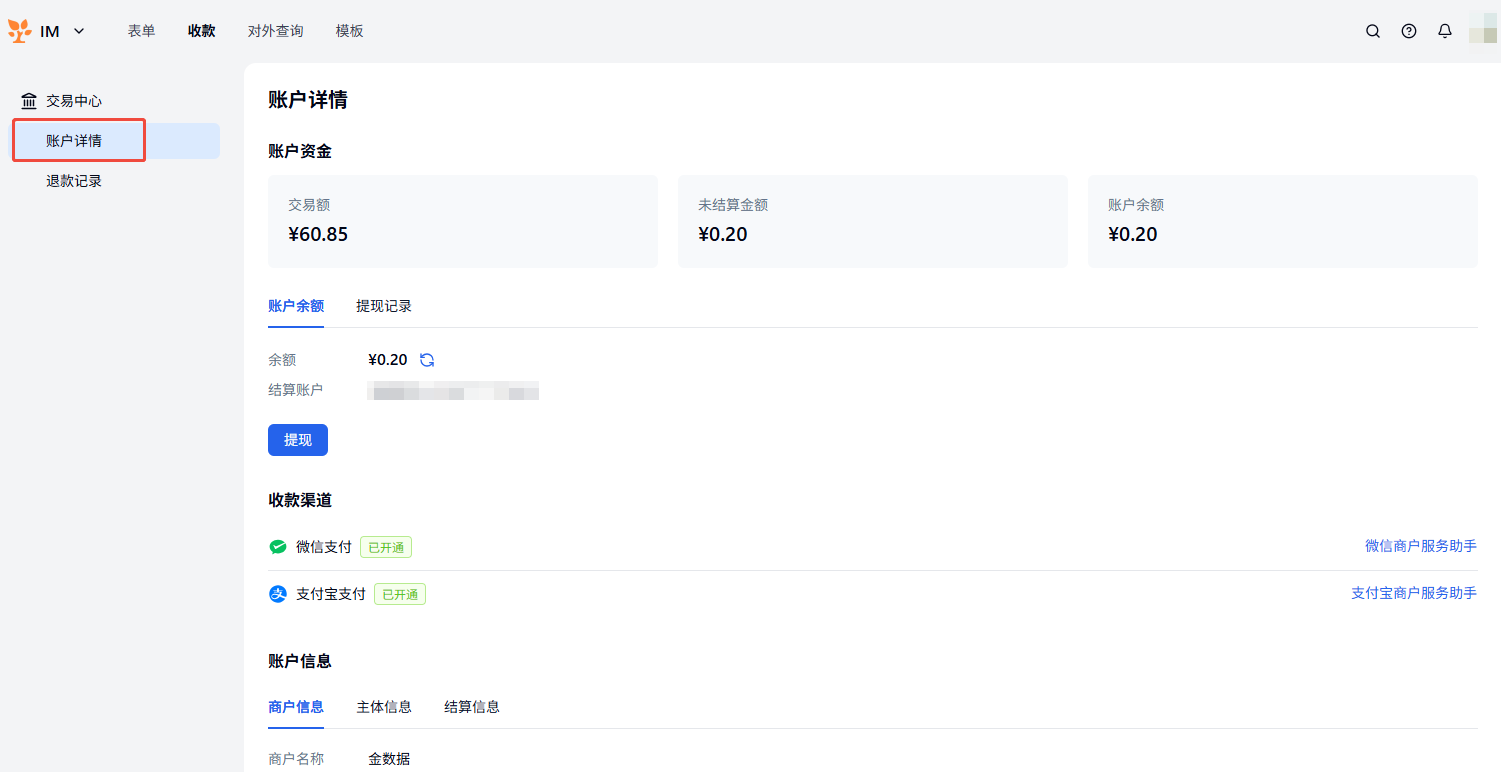This screenshot has height=772, width=1501.
Task: Open the search icon in header
Action: coord(1373,31)
